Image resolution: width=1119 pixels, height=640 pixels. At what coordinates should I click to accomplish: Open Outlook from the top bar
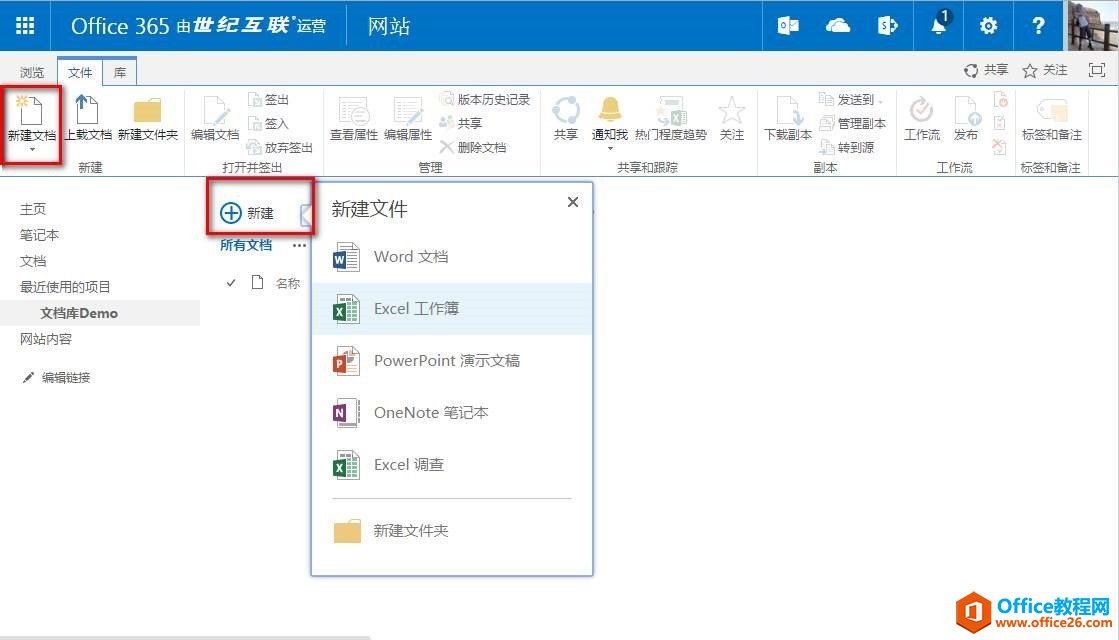pyautogui.click(x=788, y=26)
